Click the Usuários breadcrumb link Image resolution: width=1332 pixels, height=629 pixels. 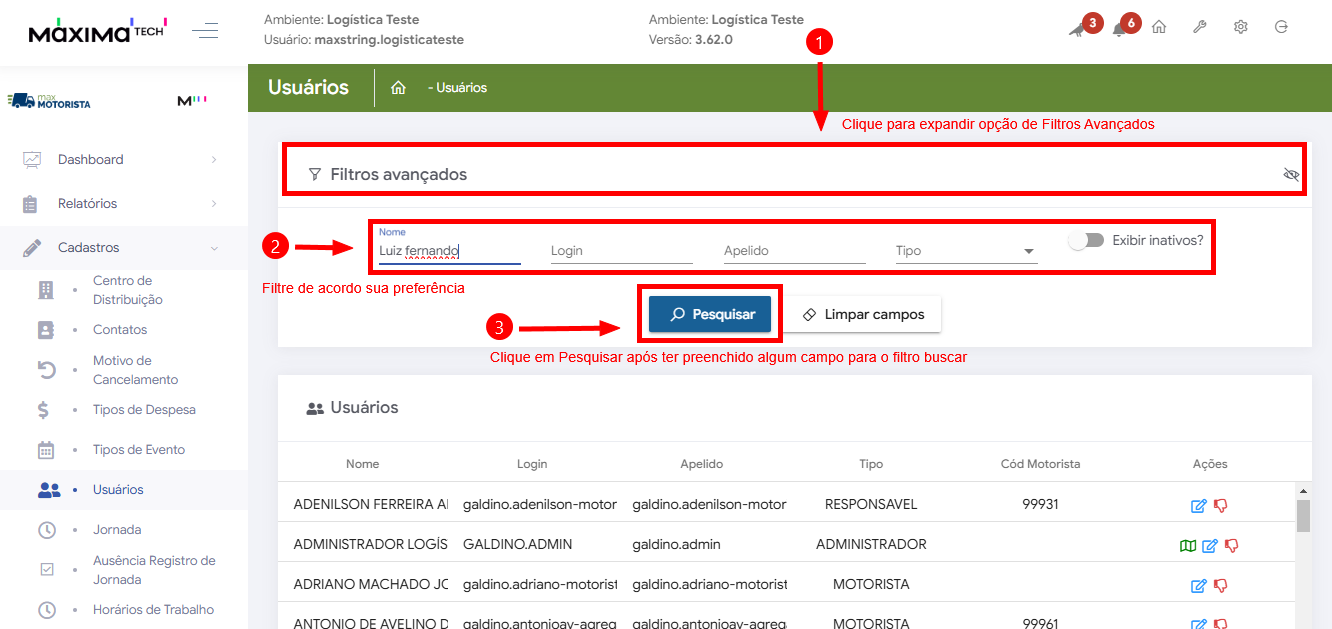point(461,88)
